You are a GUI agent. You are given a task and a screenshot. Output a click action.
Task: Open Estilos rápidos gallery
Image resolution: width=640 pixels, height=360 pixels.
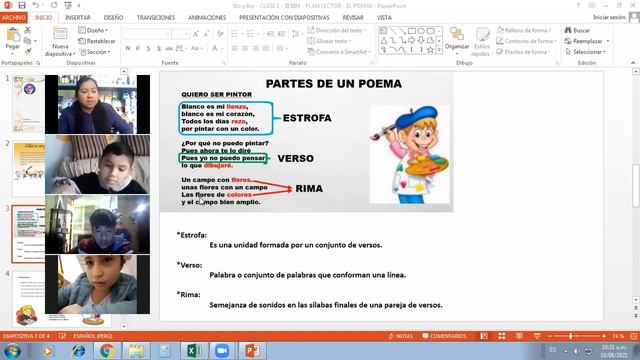[482, 41]
